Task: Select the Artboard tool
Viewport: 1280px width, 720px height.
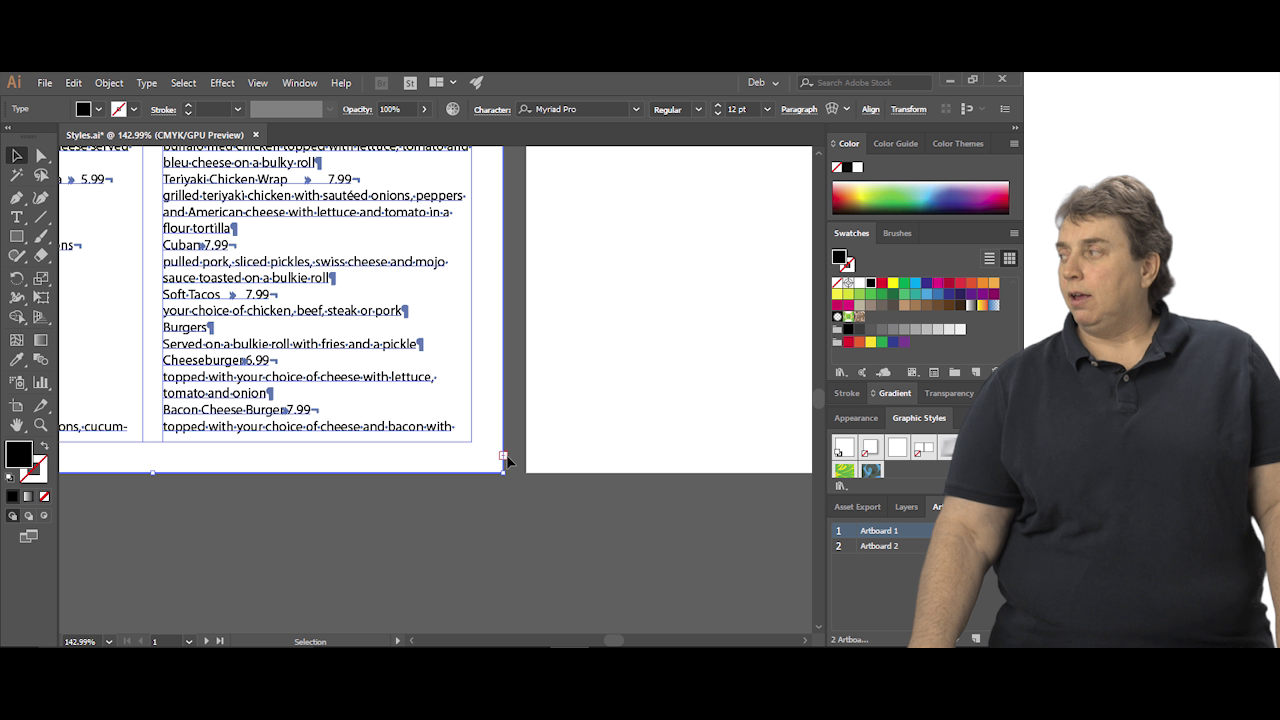Action: (x=17, y=405)
